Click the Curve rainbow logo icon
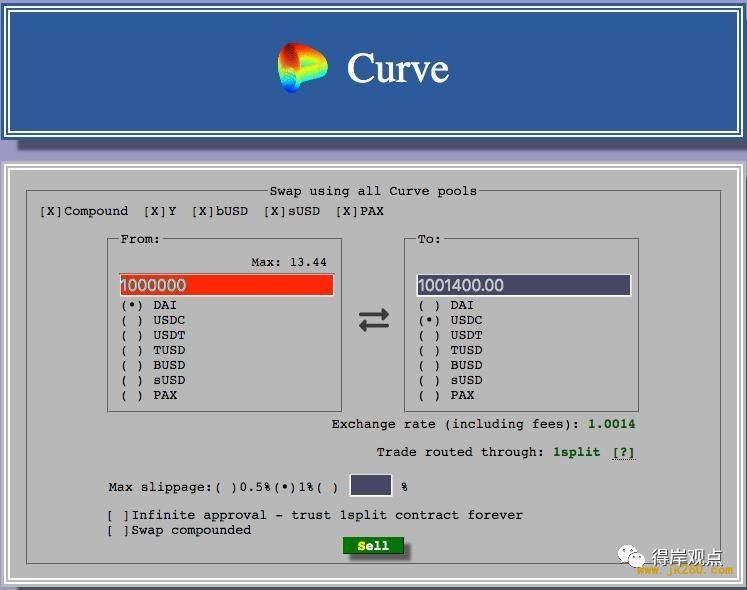Image resolution: width=747 pixels, height=590 pixels. click(303, 67)
